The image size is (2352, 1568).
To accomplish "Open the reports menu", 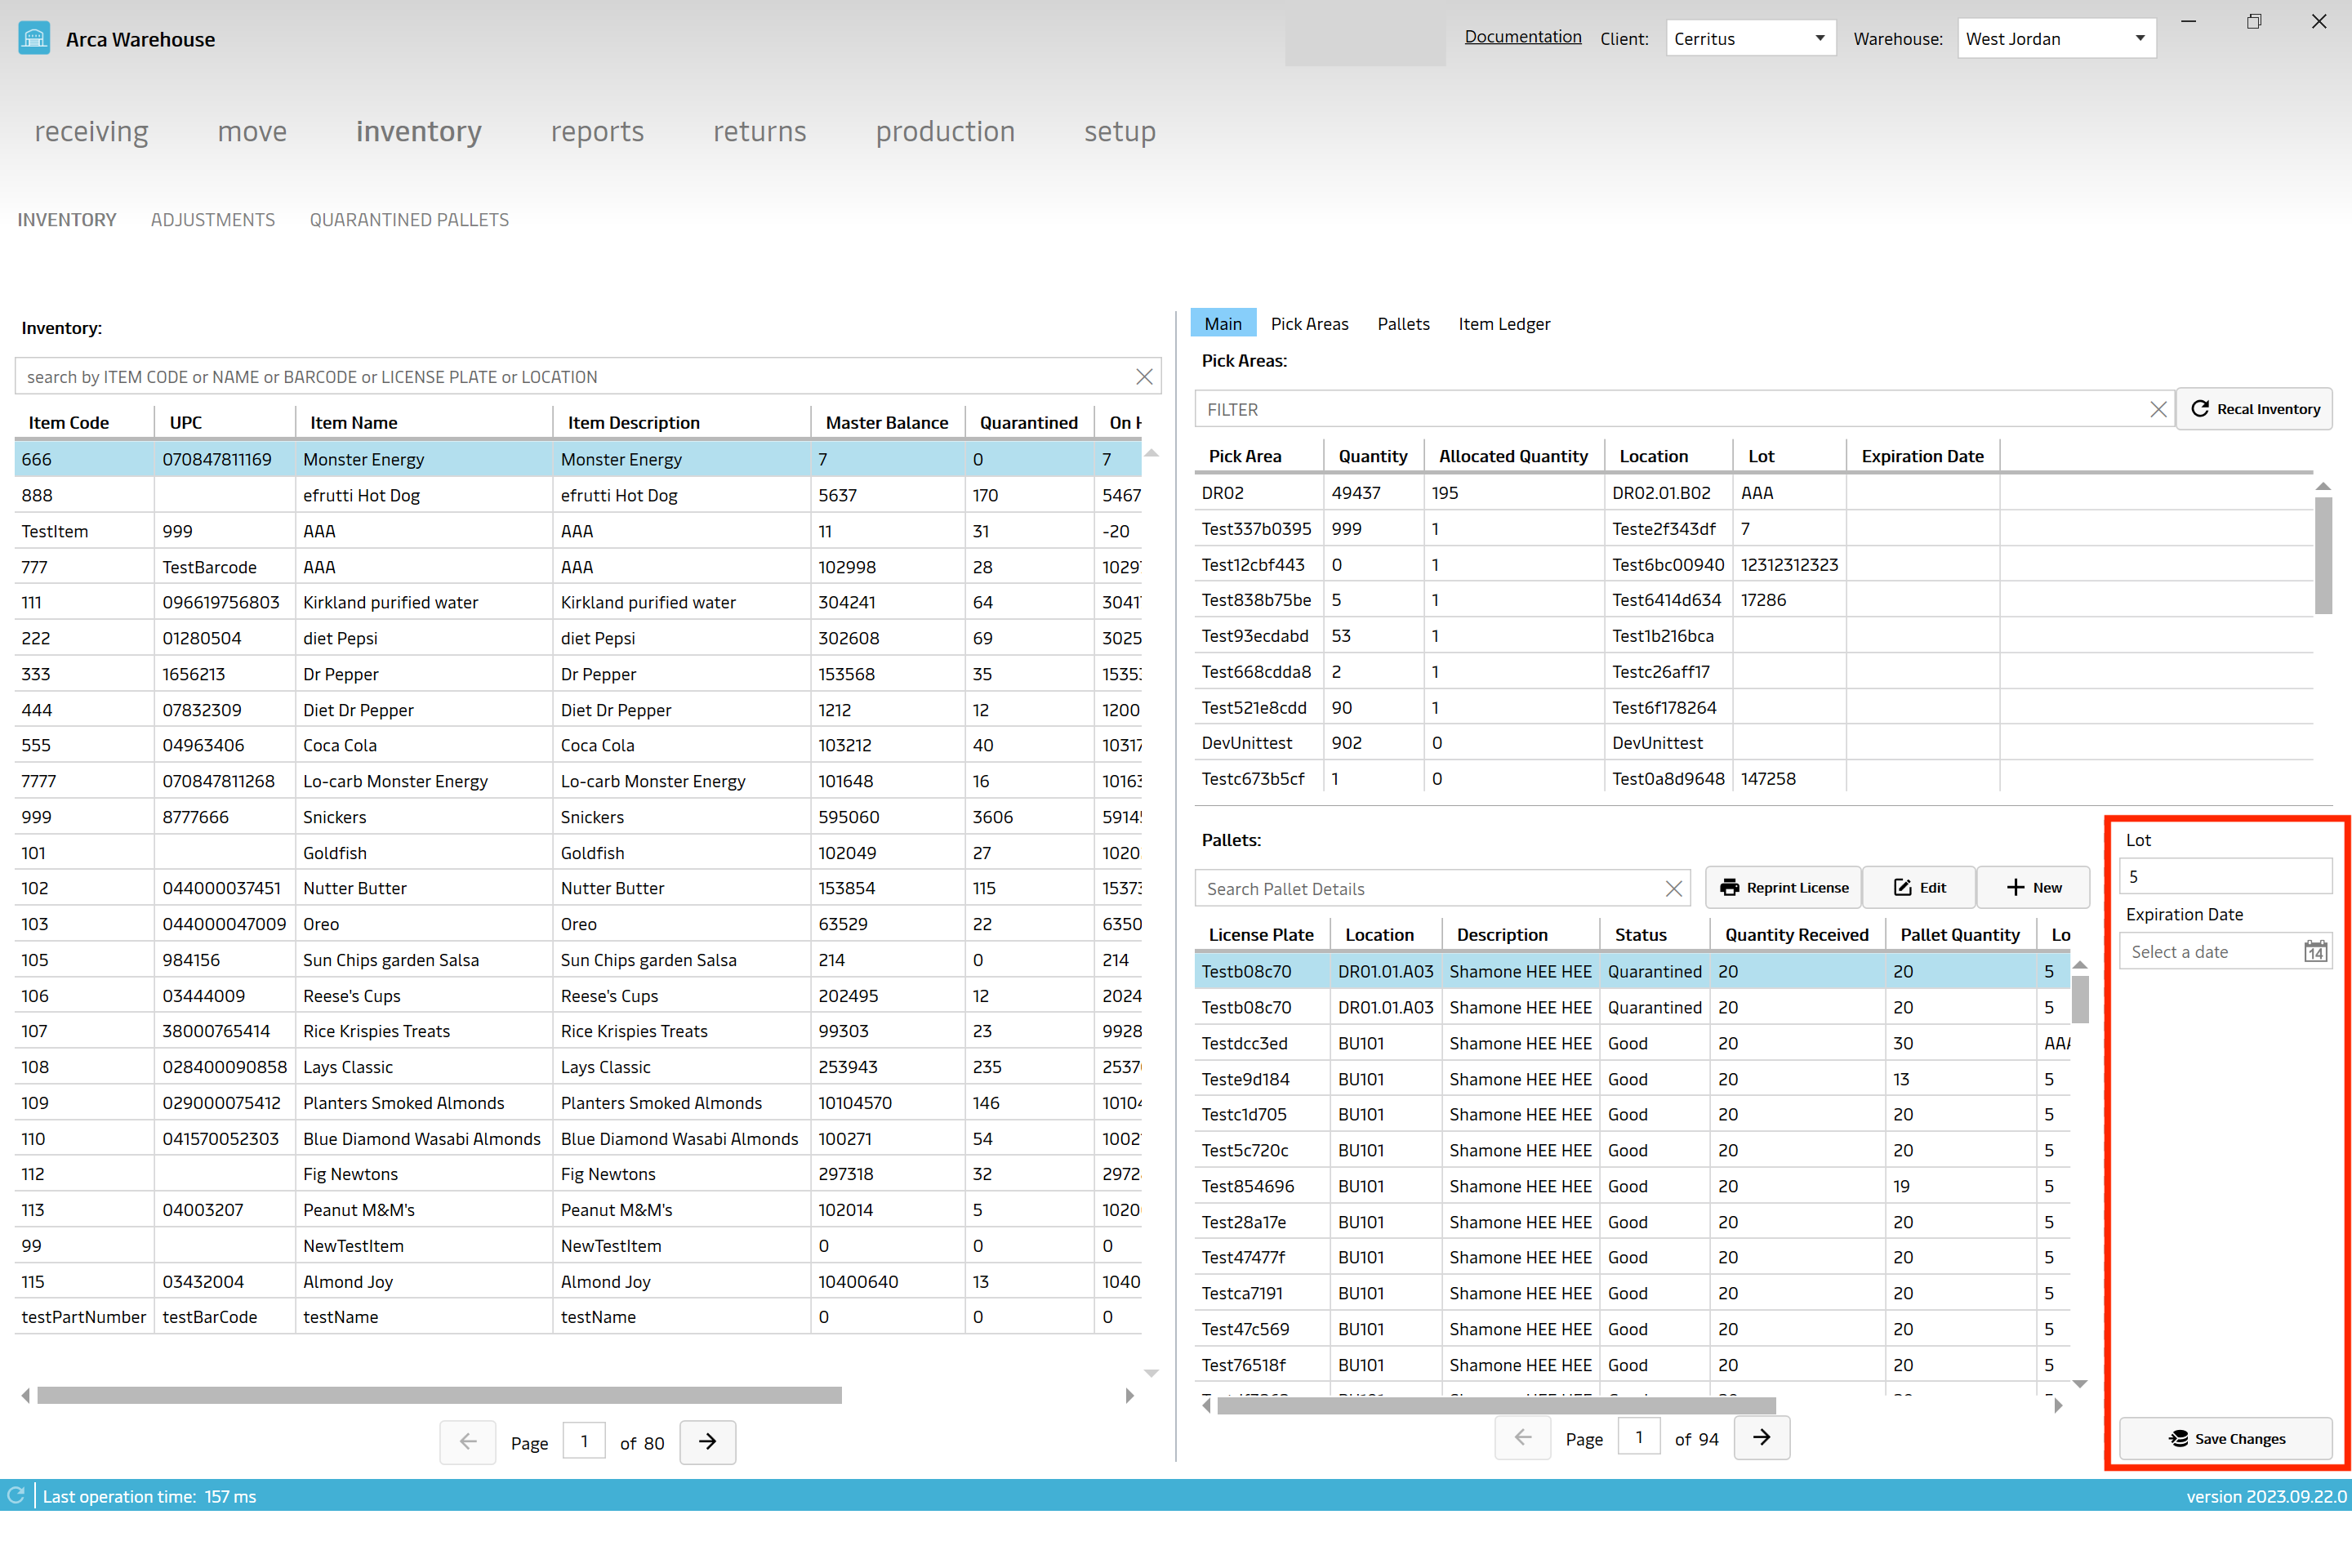I will click(597, 131).
